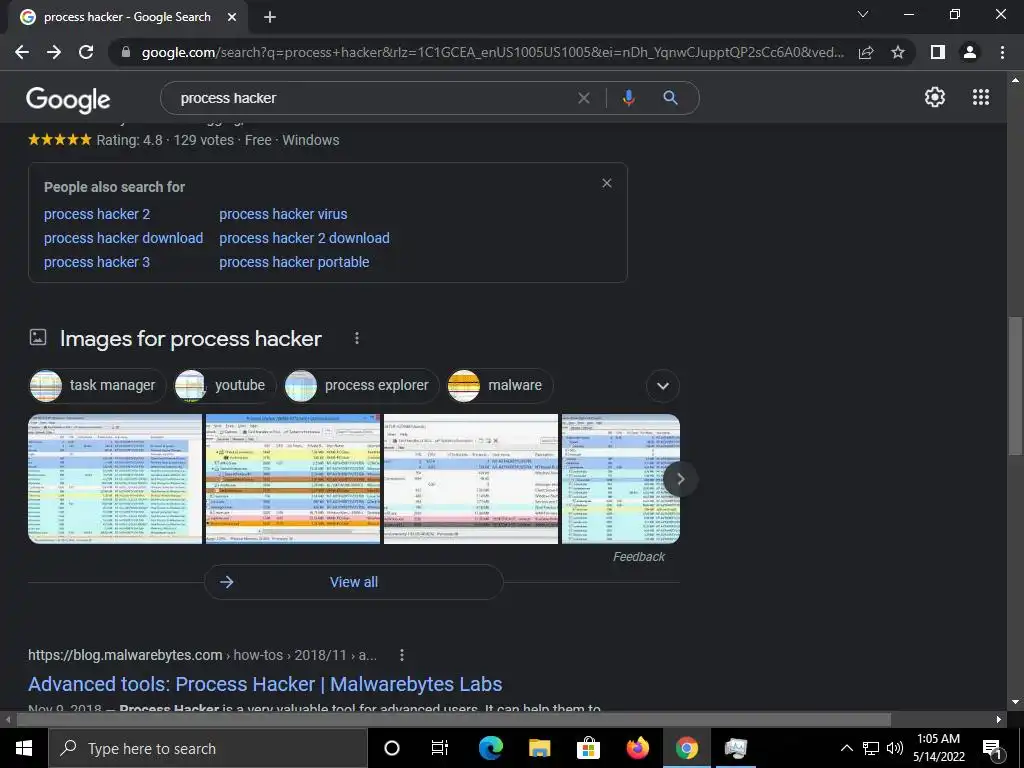Open the process hacker 2 suggestion
This screenshot has height=768, width=1024.
97,214
